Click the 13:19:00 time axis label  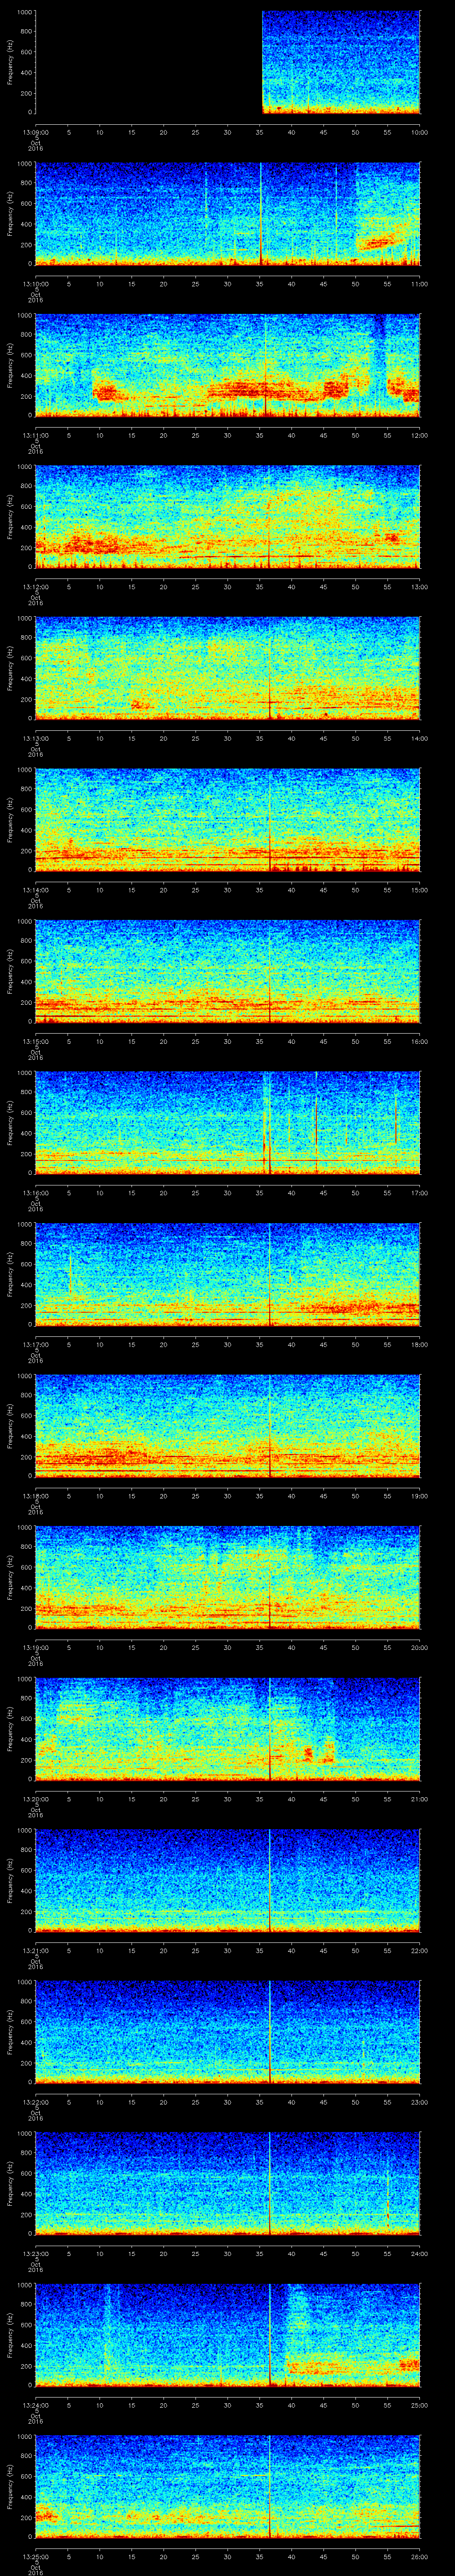[35, 1647]
